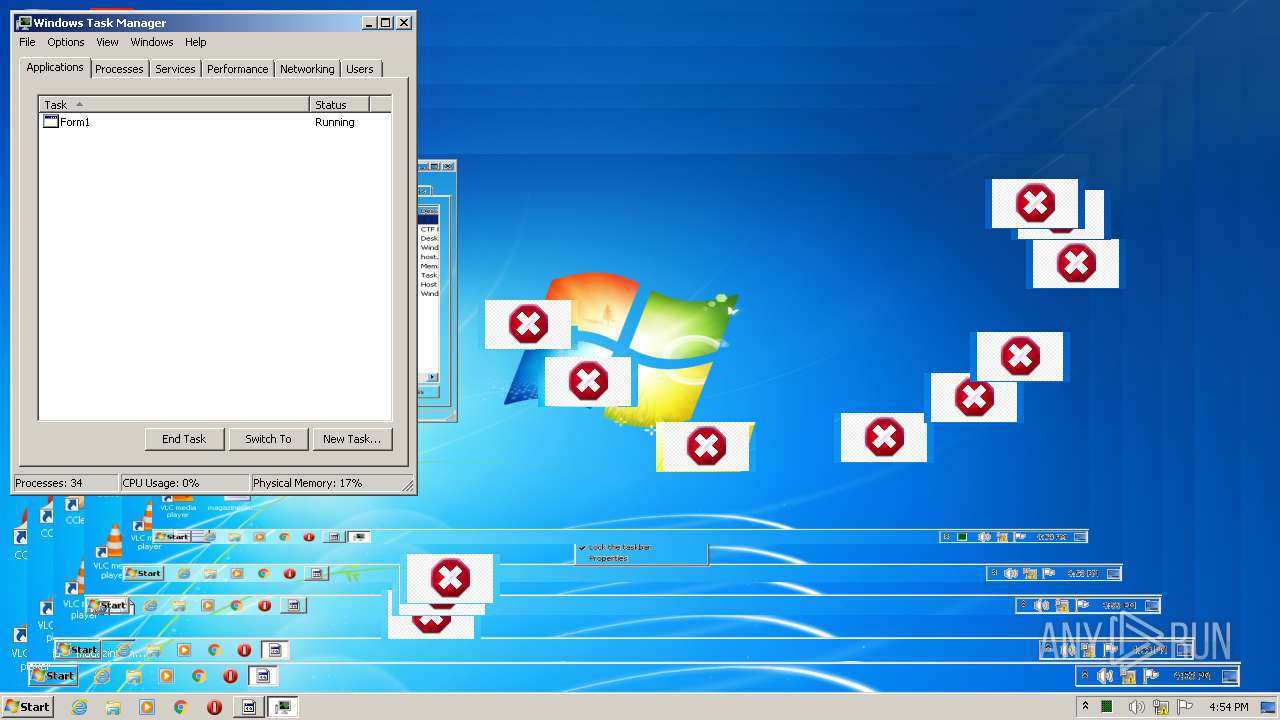
Task: Click the New Task... button
Action: tap(352, 439)
